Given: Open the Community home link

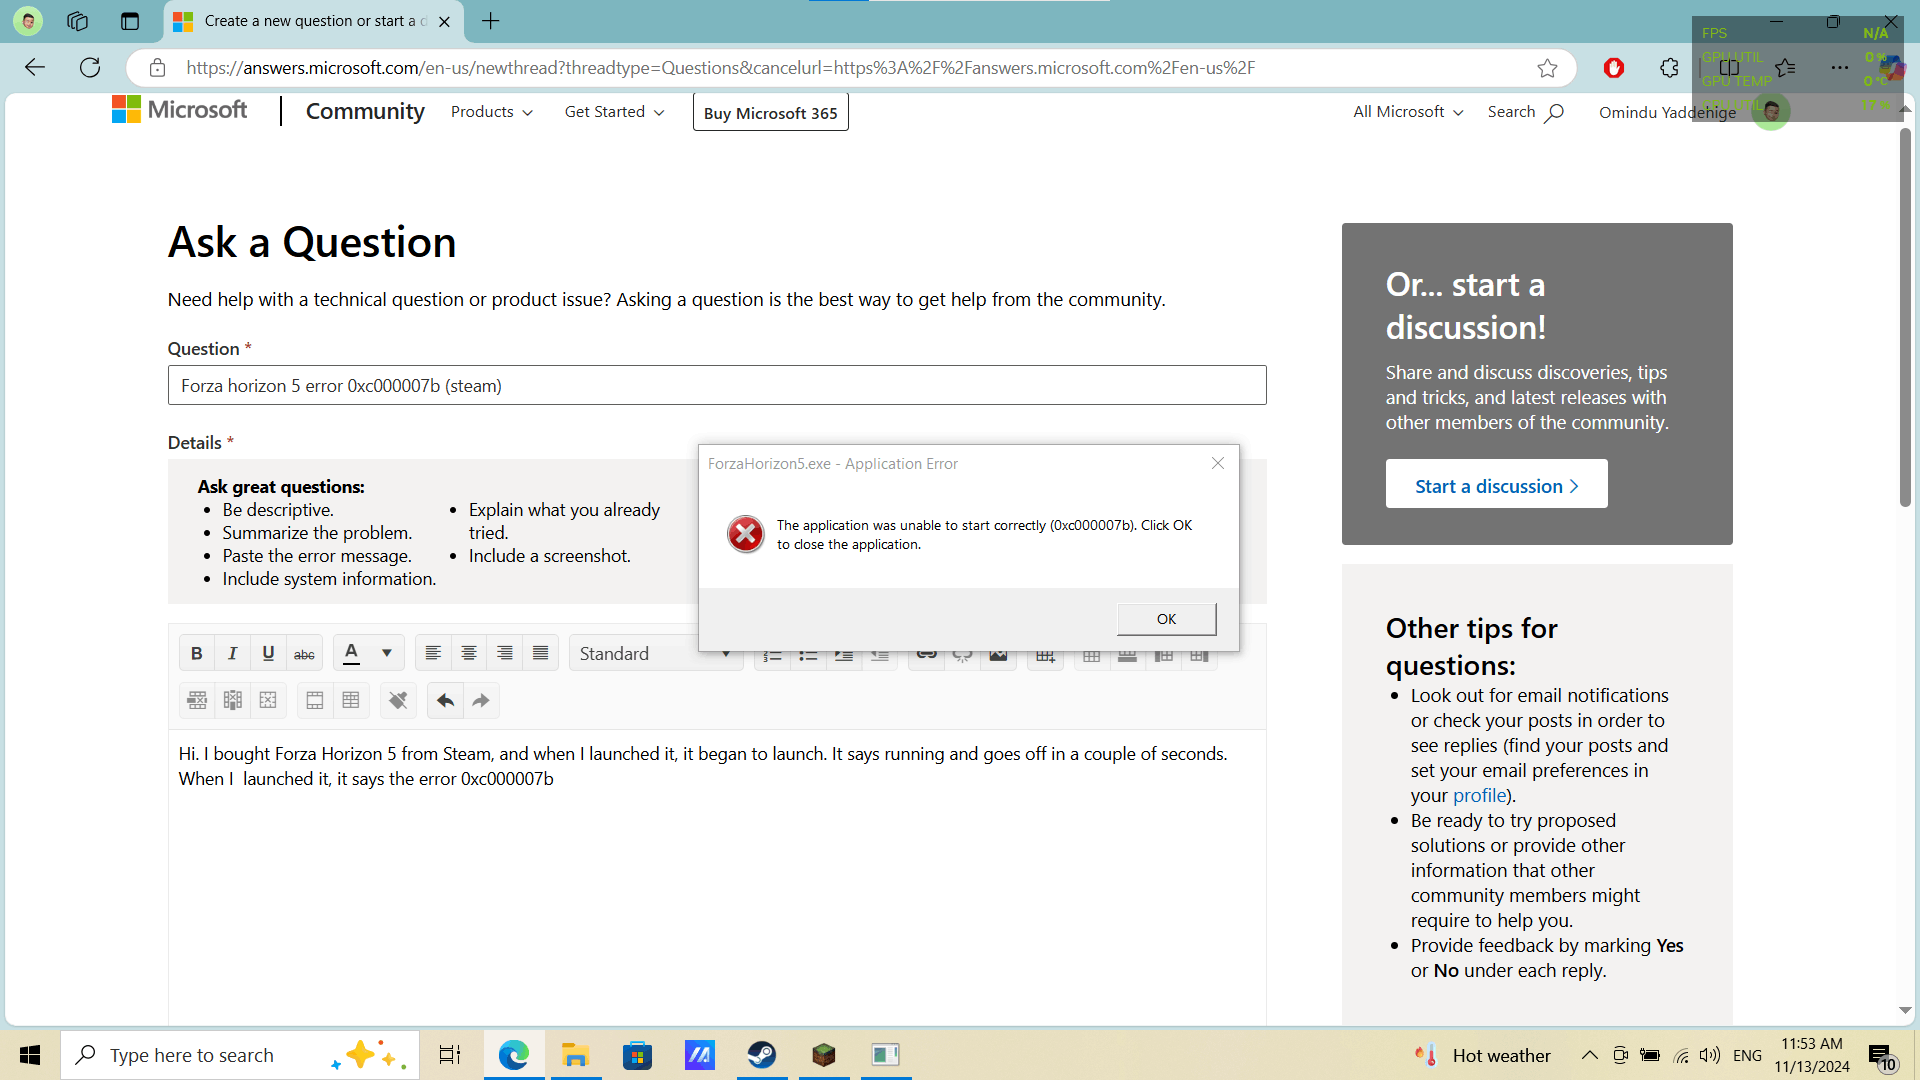Looking at the screenshot, I should click(365, 111).
